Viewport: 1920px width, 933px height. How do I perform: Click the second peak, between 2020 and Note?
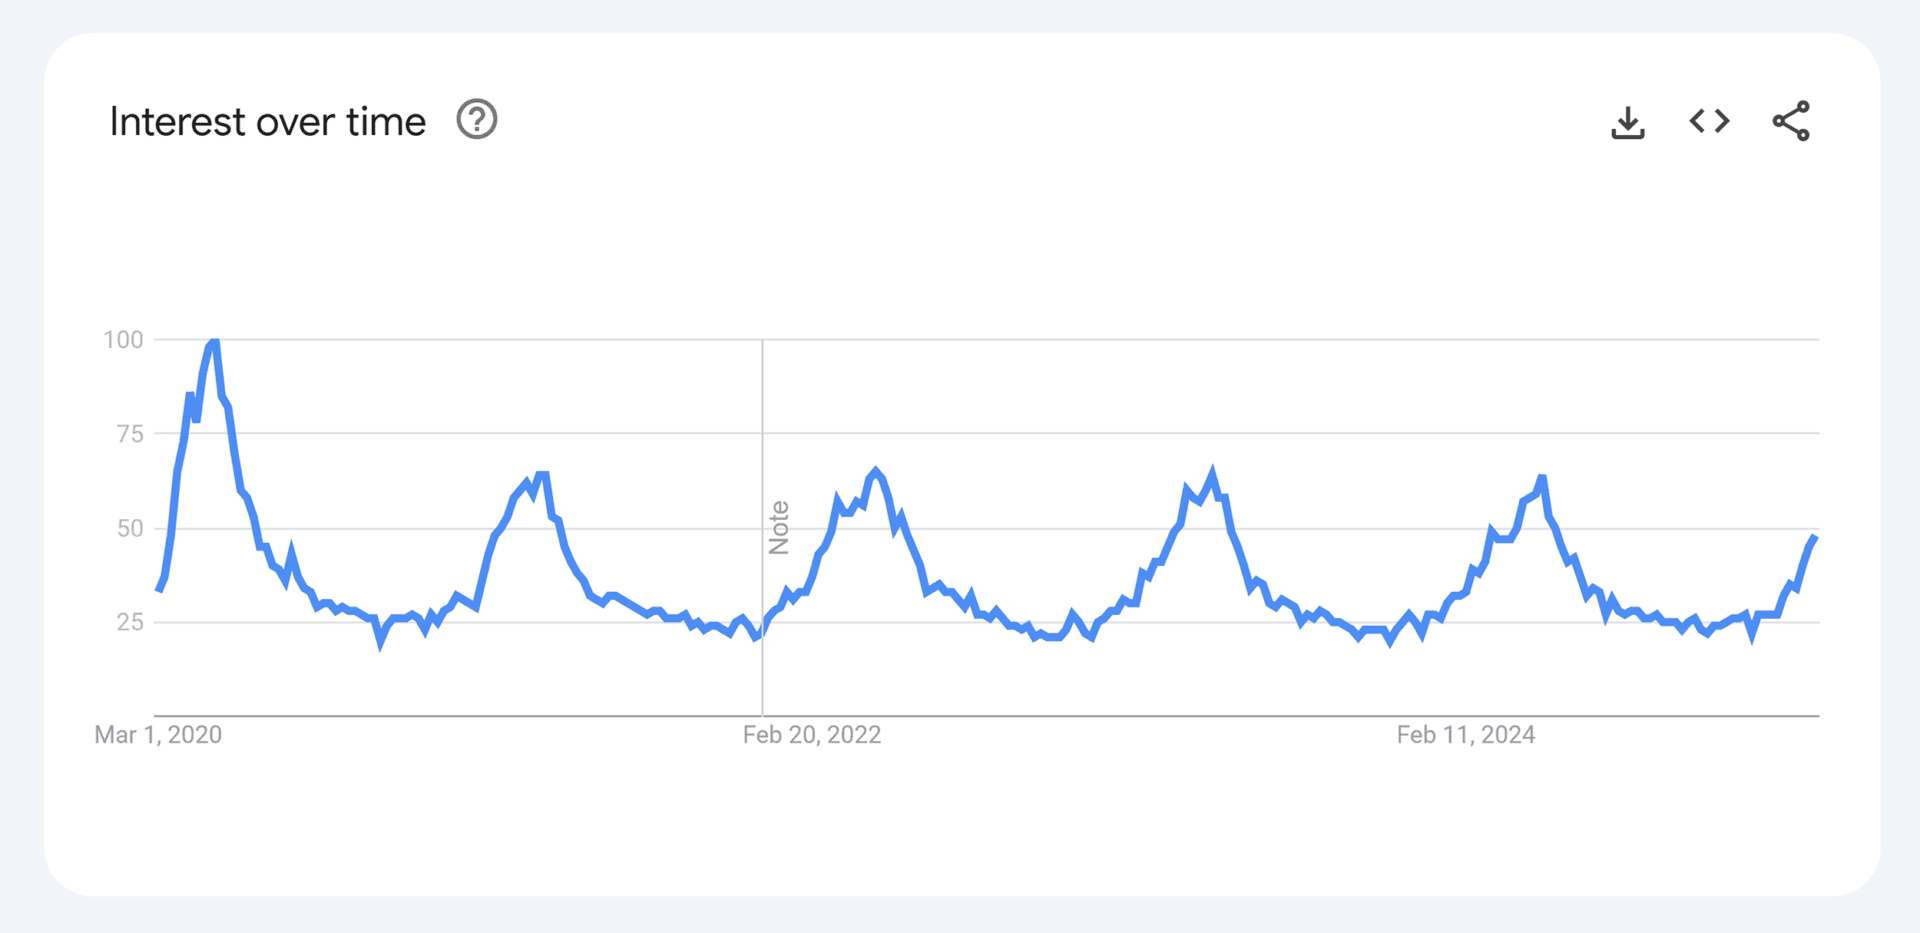click(542, 475)
